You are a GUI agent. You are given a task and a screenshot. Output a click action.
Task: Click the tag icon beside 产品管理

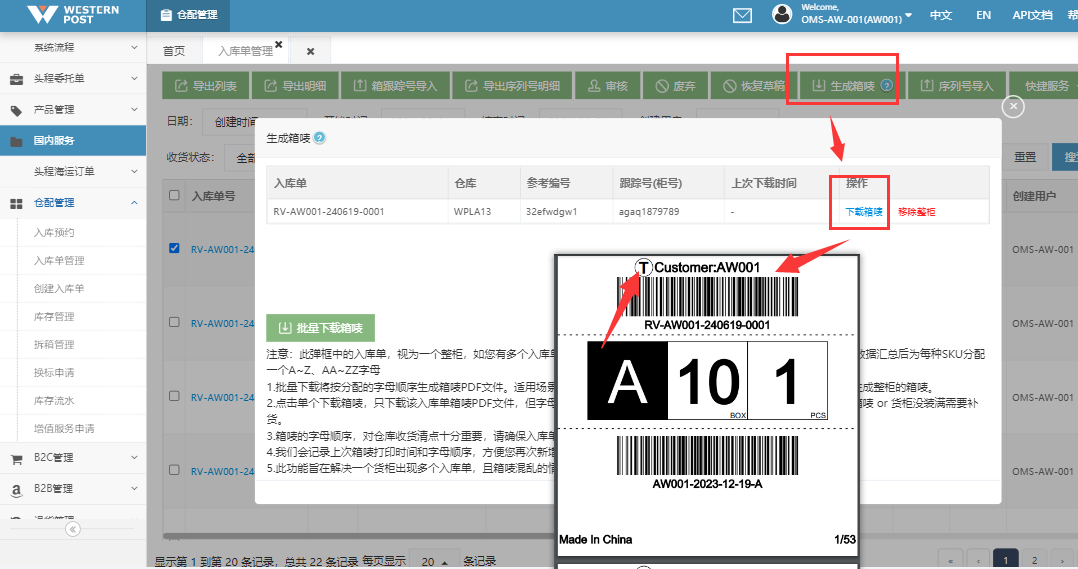[16, 110]
